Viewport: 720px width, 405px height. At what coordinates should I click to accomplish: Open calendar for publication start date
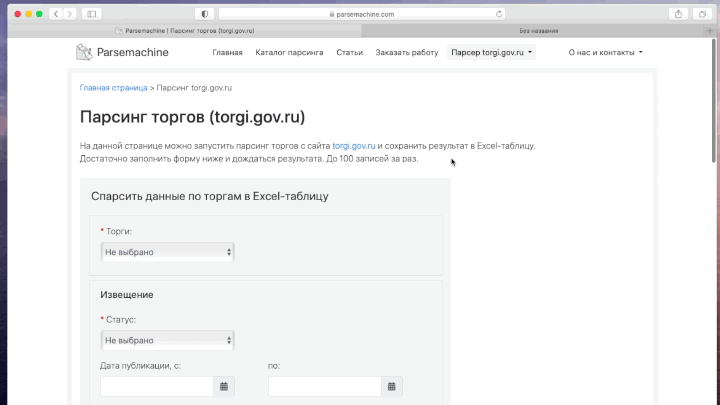point(225,386)
